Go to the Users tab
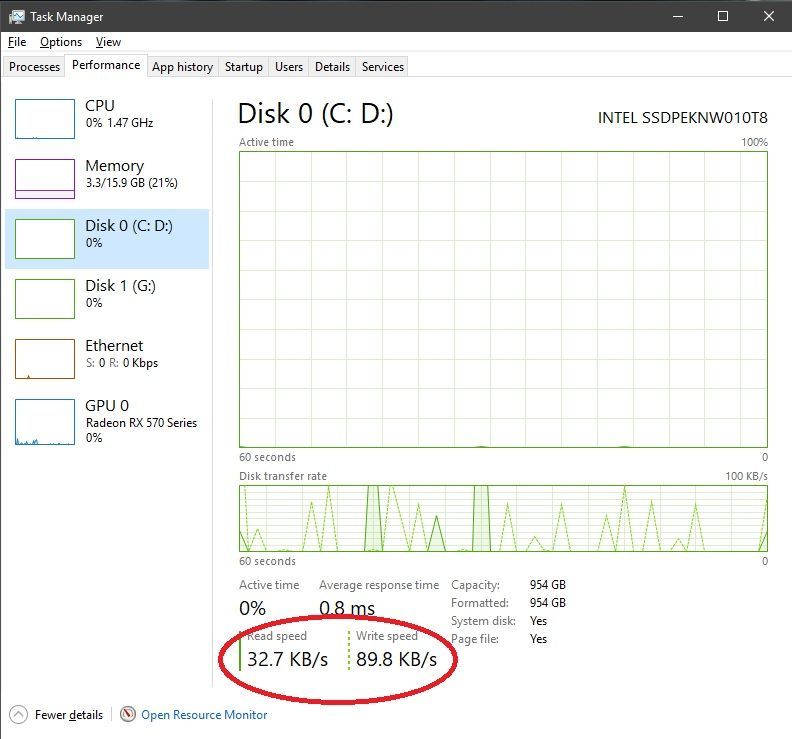 tap(289, 67)
